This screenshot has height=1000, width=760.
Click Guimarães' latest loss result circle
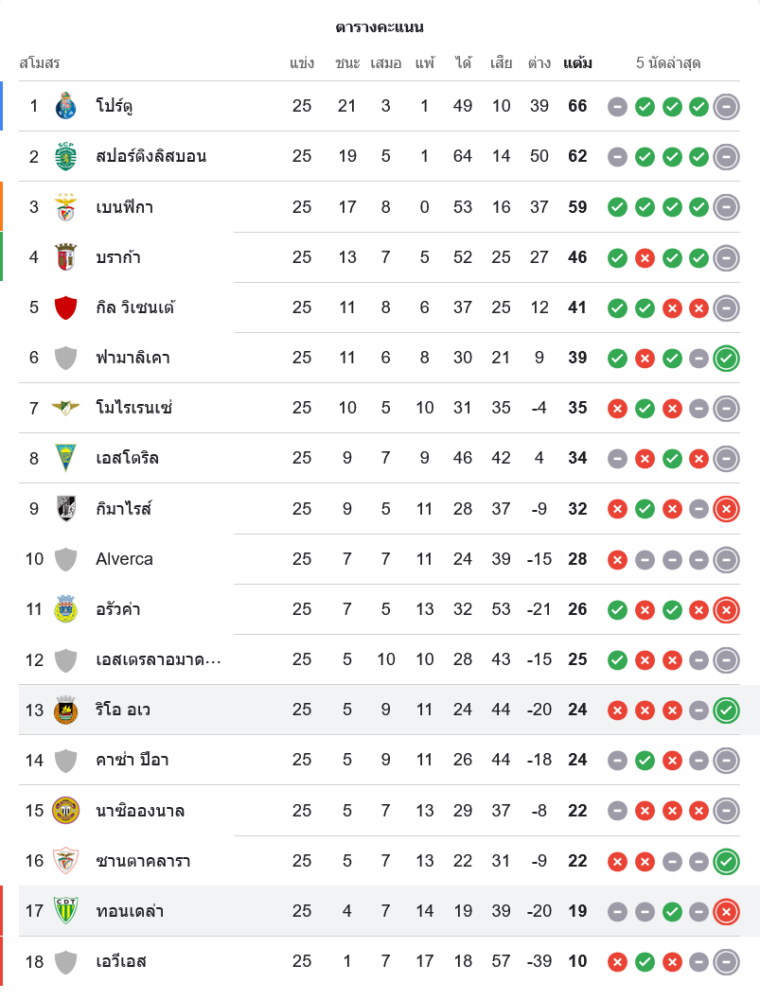point(727,509)
